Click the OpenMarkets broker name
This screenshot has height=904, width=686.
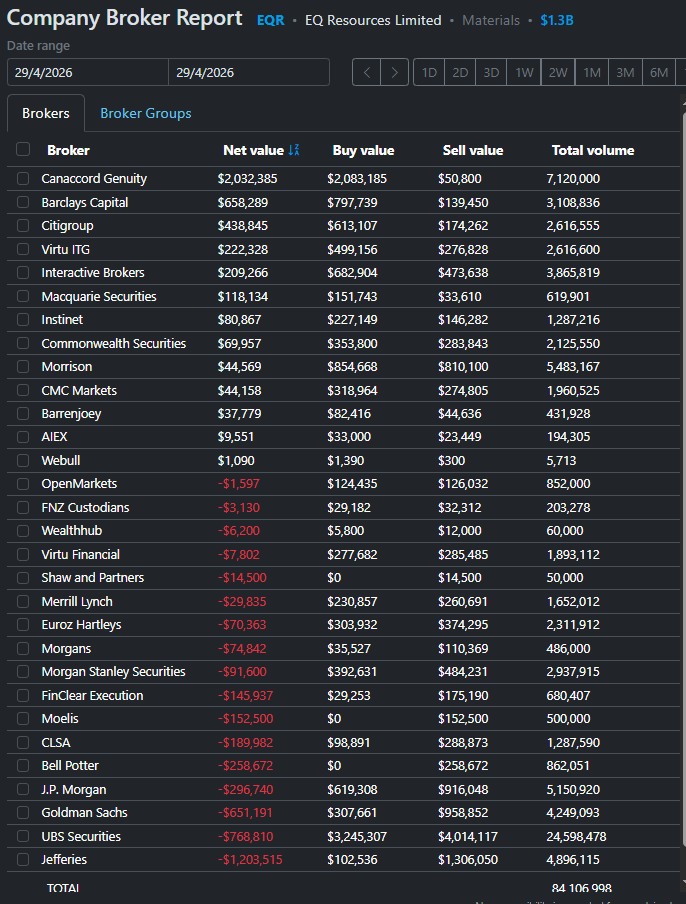click(x=79, y=484)
